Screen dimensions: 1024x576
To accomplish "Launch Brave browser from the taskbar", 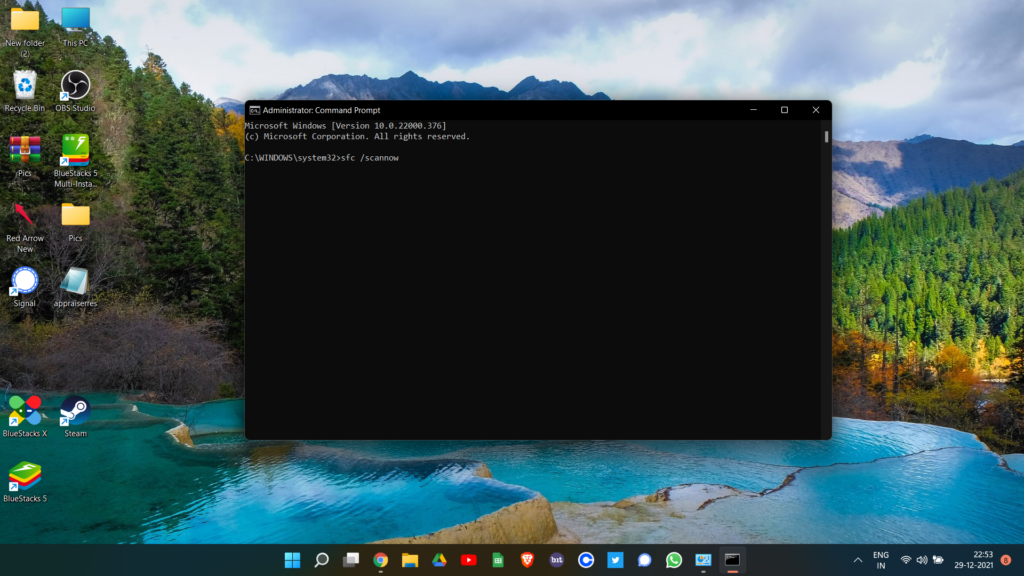I will tap(528, 561).
